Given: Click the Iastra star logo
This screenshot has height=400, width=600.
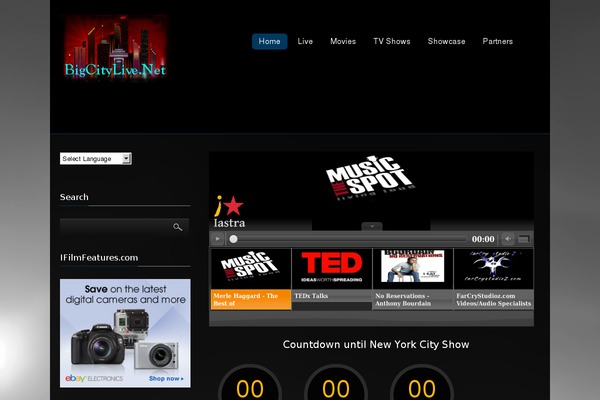Looking at the screenshot, I should [230, 212].
